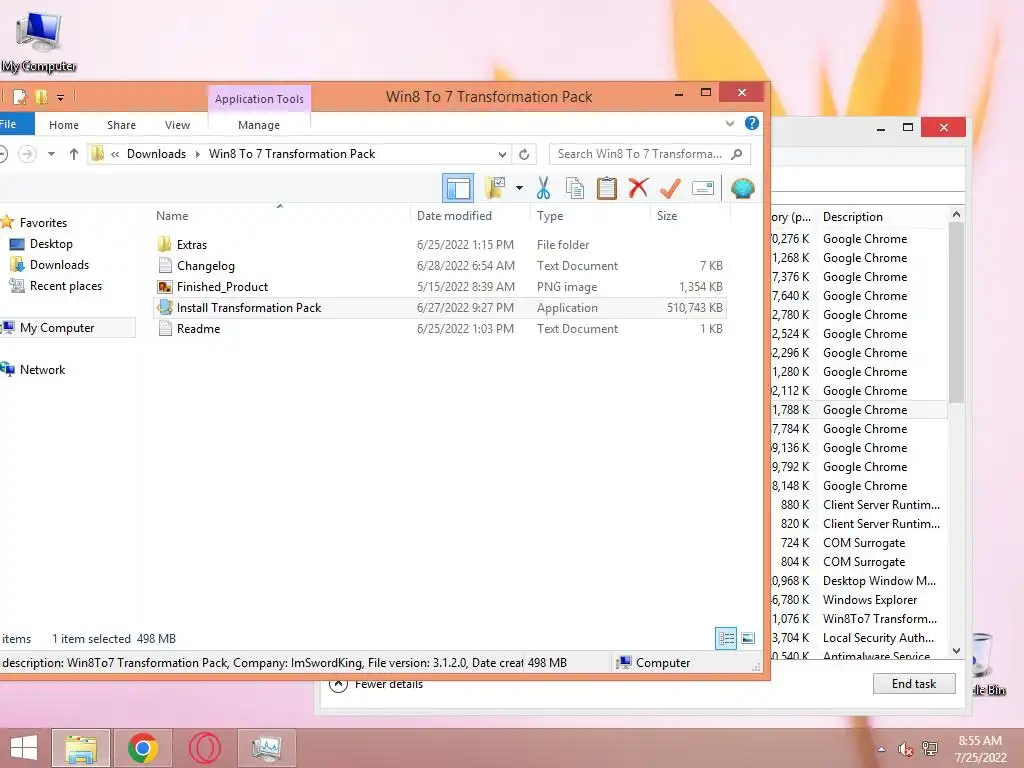Screen dimensions: 1024x768
Task: Click the search magnifier icon
Action: pyautogui.click(x=737, y=154)
